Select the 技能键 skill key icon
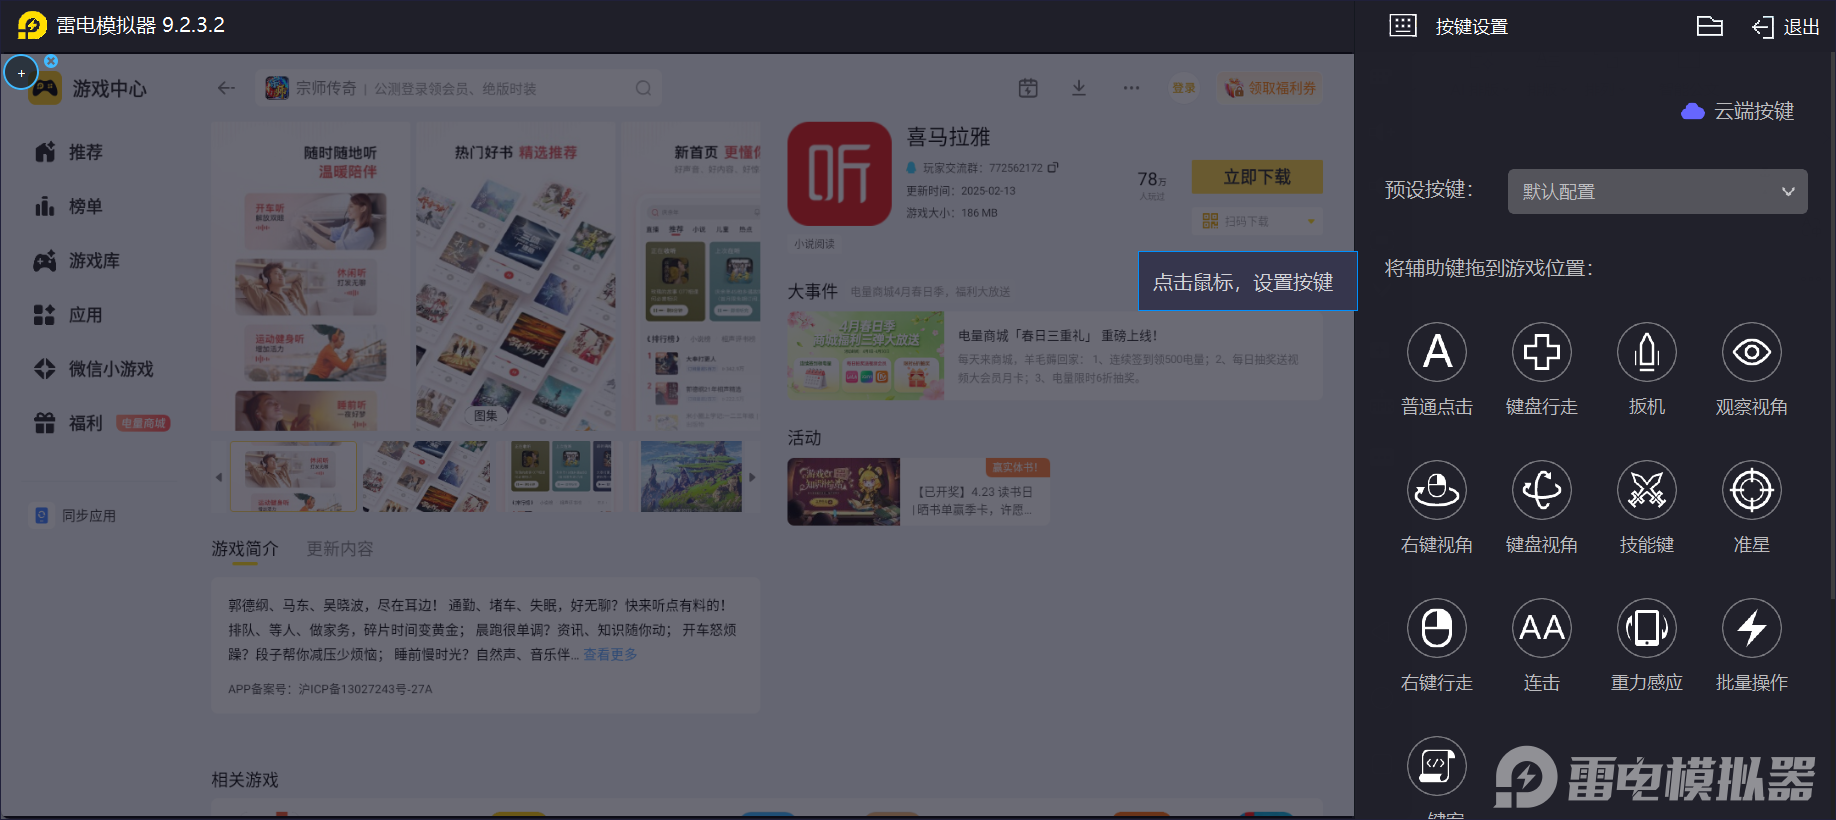The width and height of the screenshot is (1836, 820). pos(1646,490)
